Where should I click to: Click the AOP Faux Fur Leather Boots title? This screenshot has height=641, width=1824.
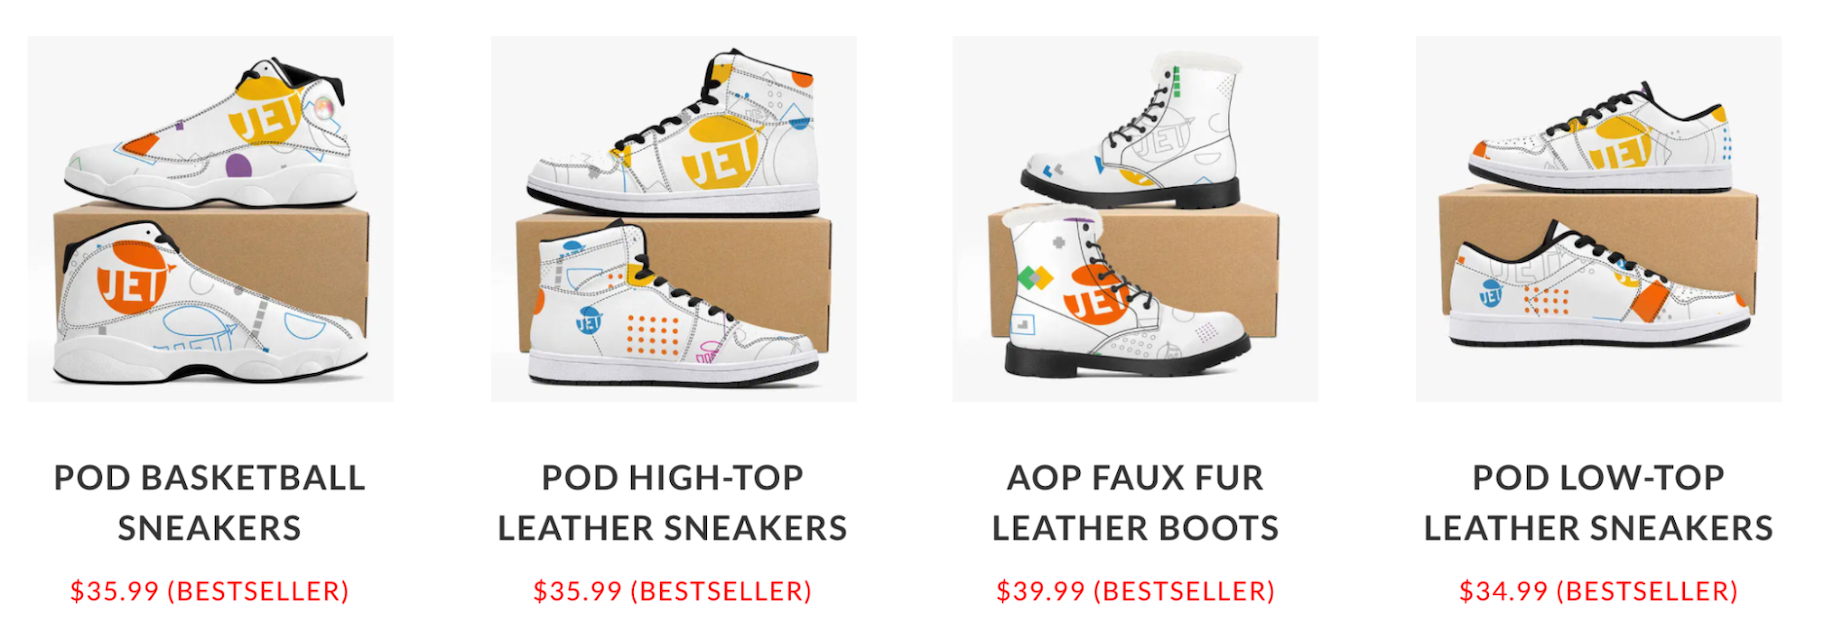[1135, 503]
